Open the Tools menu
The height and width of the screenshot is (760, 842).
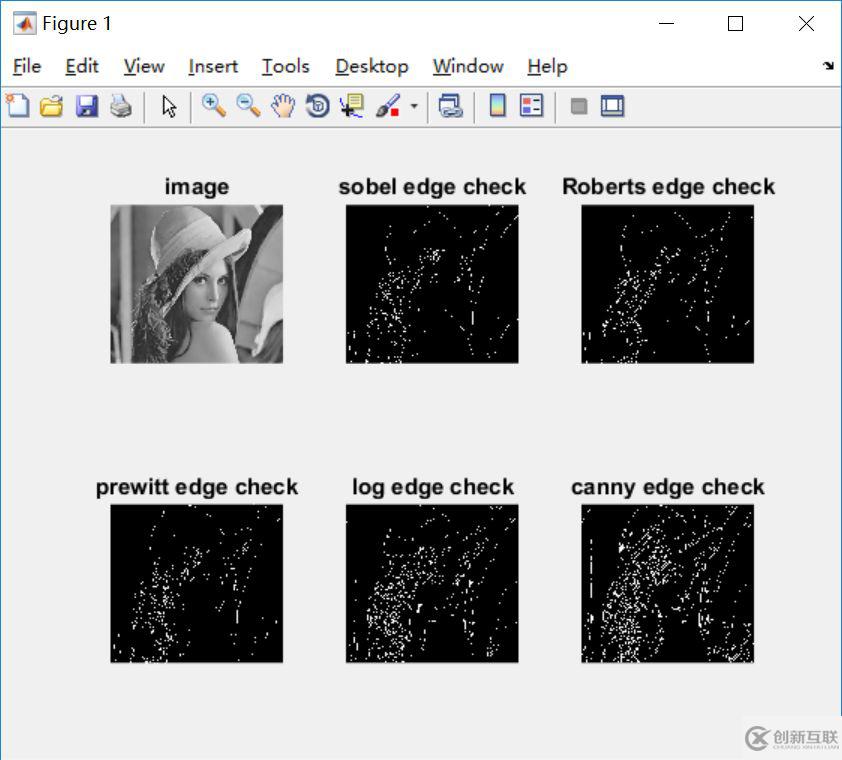286,66
